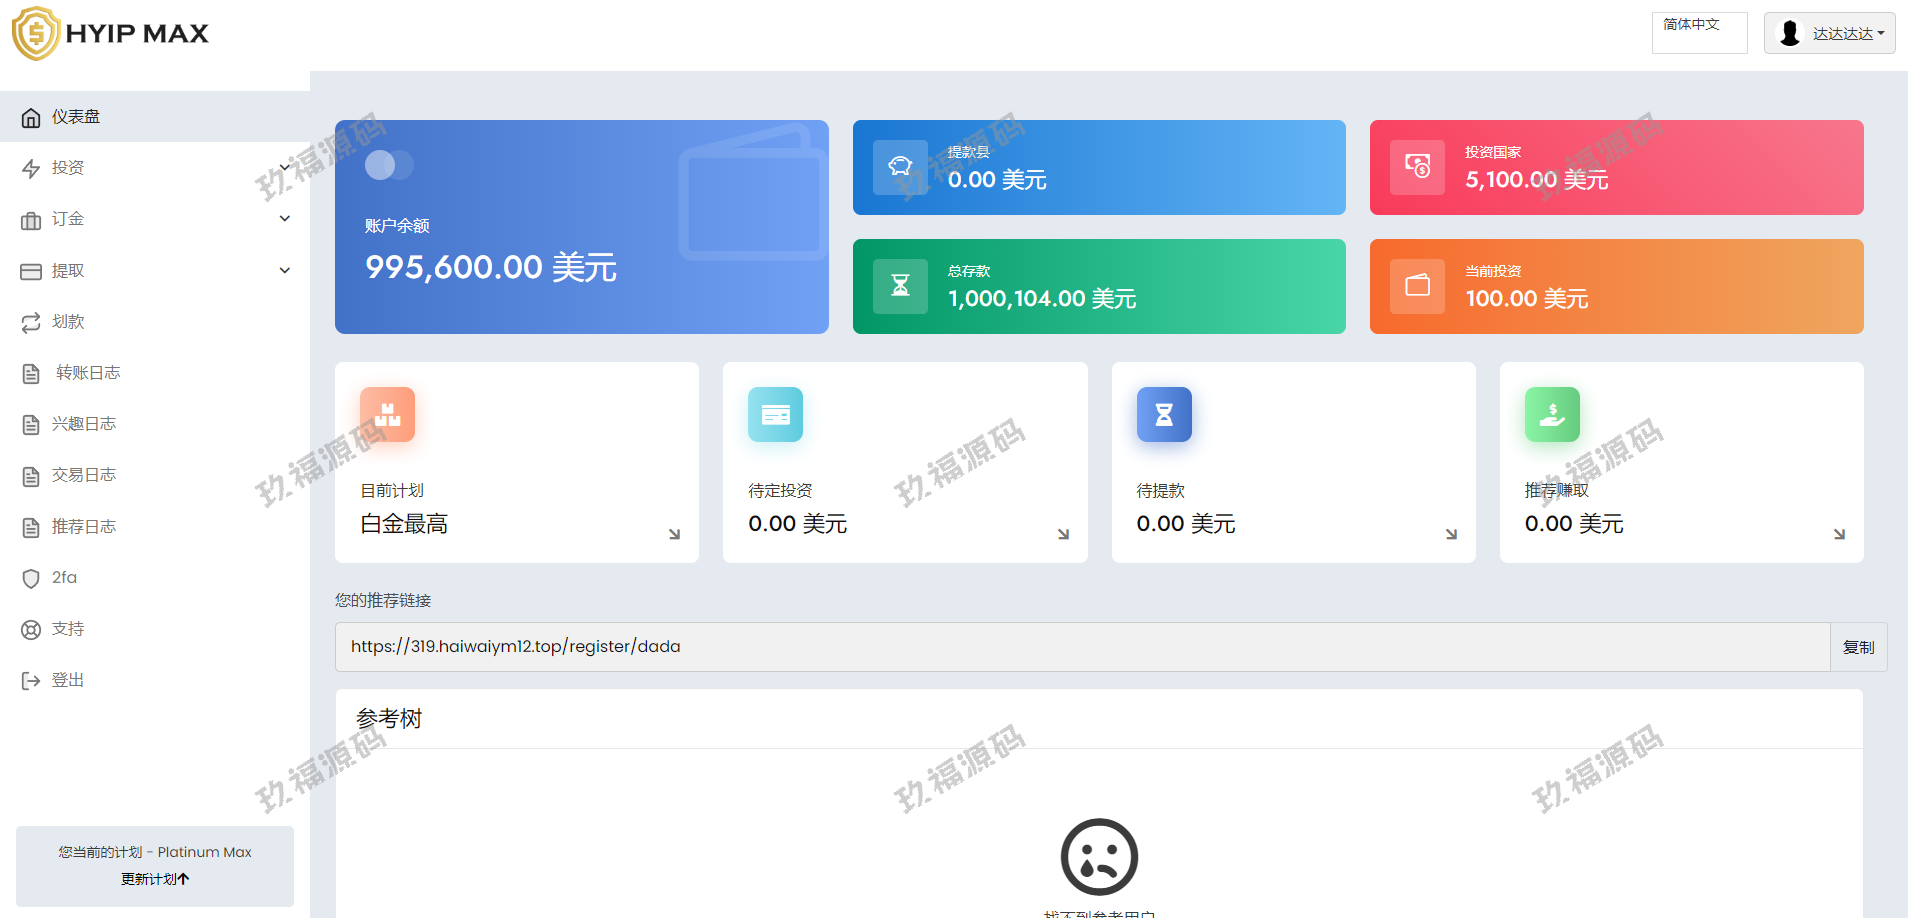Open the 达达达达 user account dropdown
The height and width of the screenshot is (918, 1916).
[x=1829, y=33]
